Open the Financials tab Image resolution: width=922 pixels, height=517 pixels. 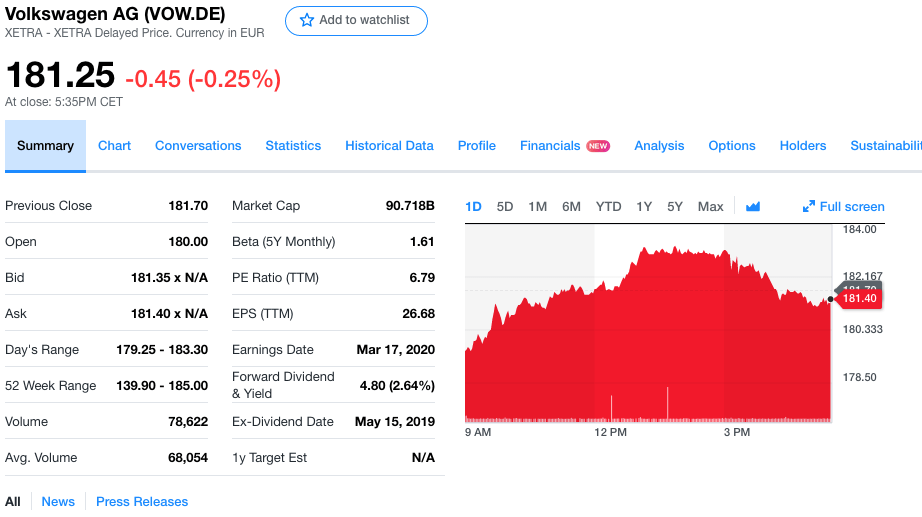point(550,146)
